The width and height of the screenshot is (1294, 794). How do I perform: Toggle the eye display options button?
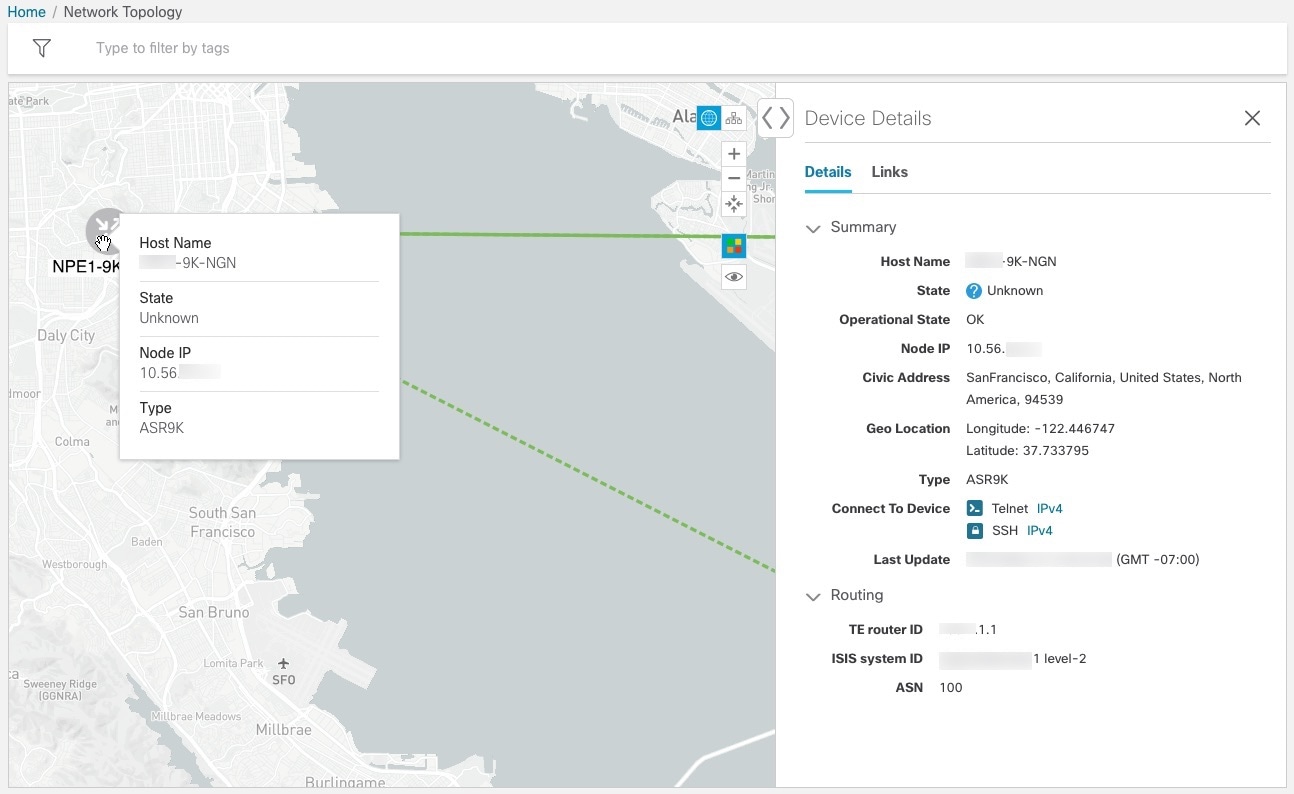point(734,277)
